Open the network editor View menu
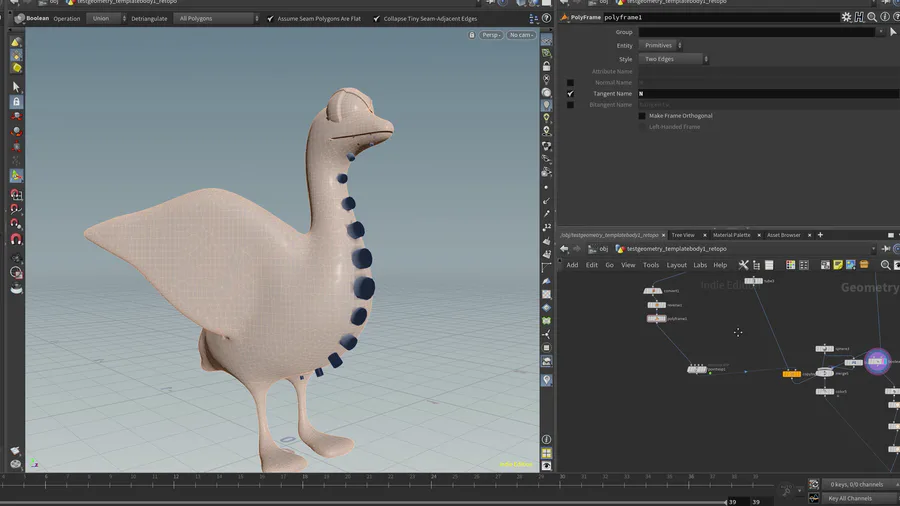Screen dimensions: 900x506 (x=629, y=265)
